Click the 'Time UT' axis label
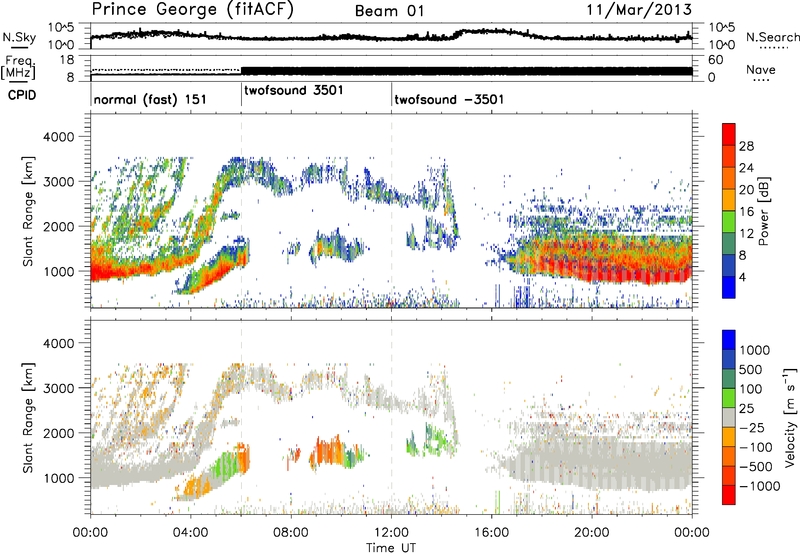Image resolution: width=800 pixels, height=554 pixels. (x=391, y=548)
